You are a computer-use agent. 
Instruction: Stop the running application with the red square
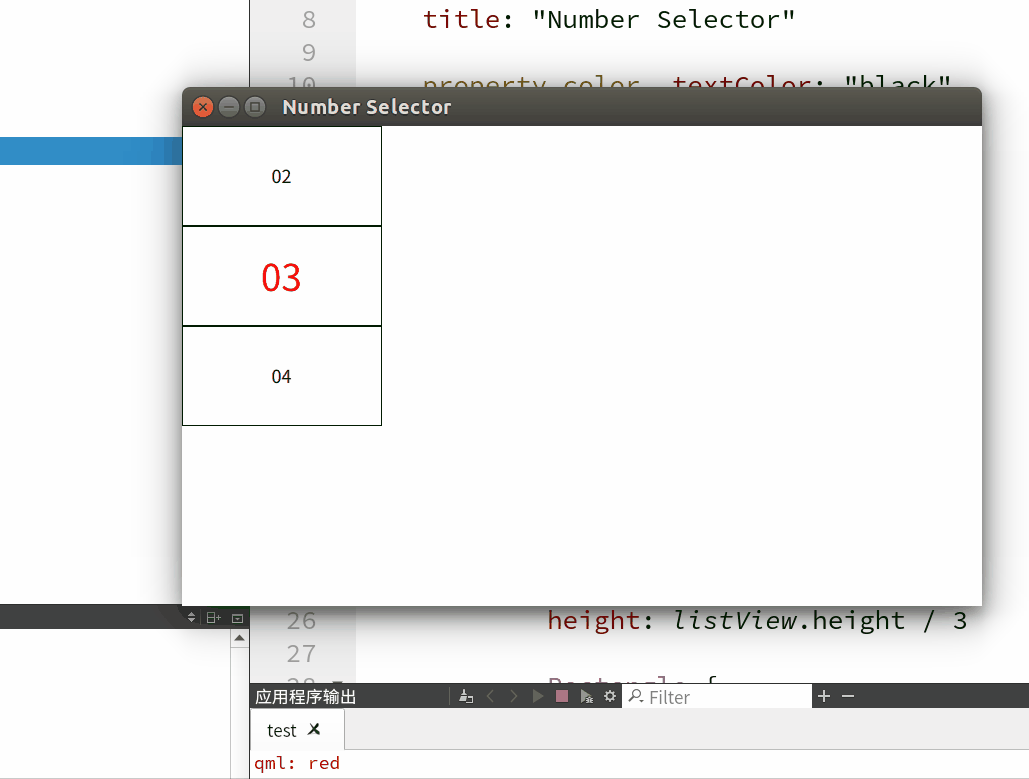(x=562, y=696)
